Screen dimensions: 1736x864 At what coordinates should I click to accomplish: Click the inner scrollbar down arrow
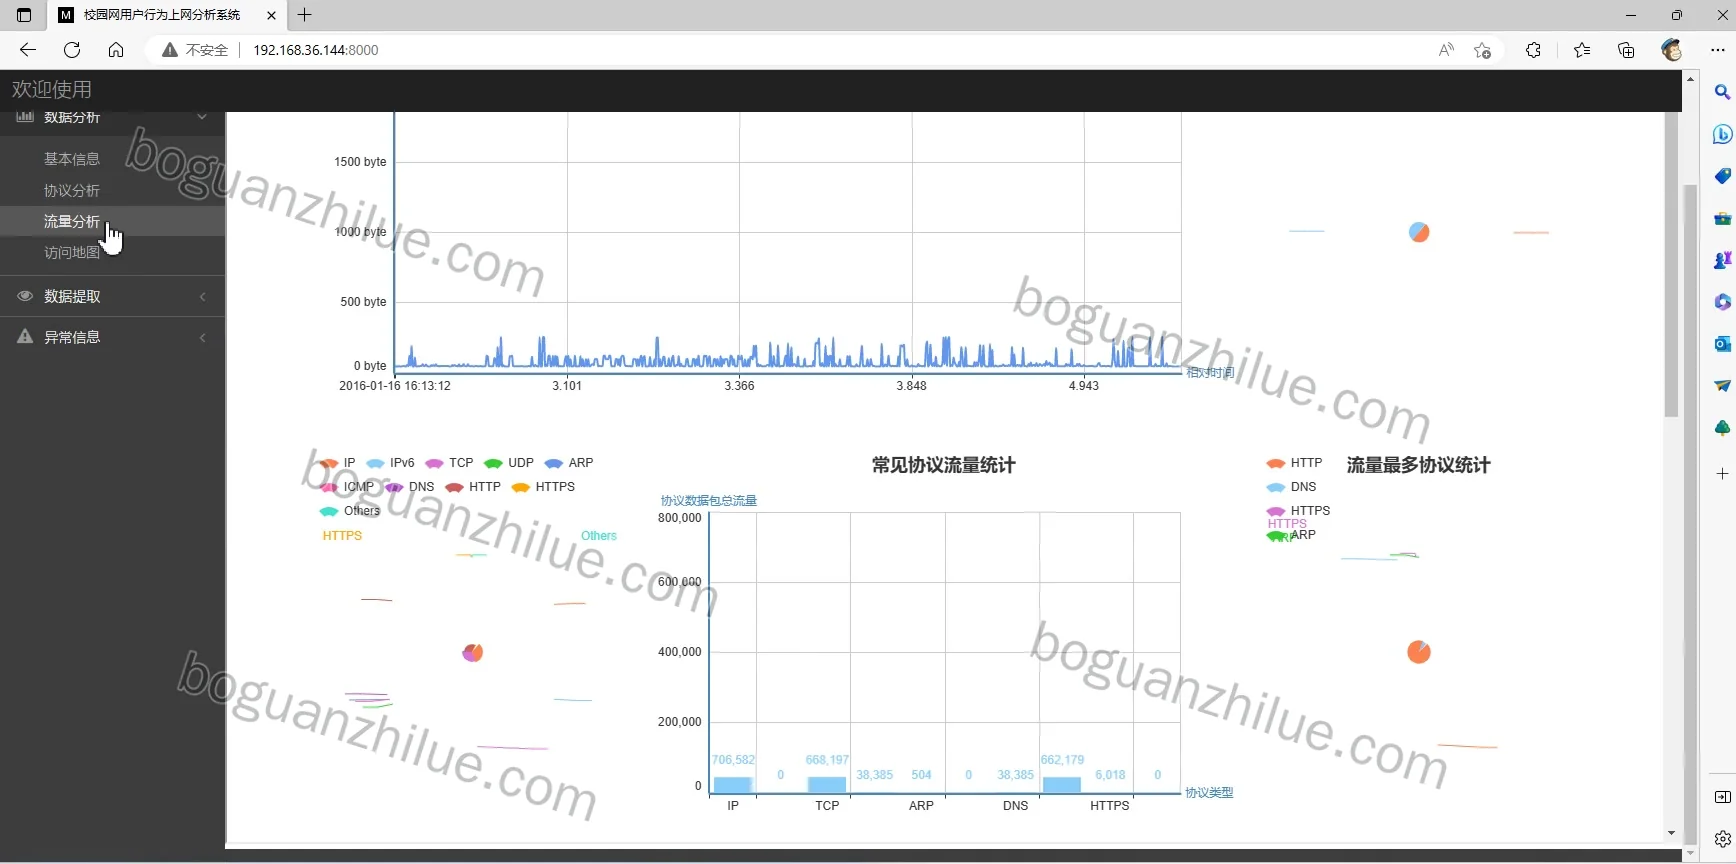[1671, 834]
